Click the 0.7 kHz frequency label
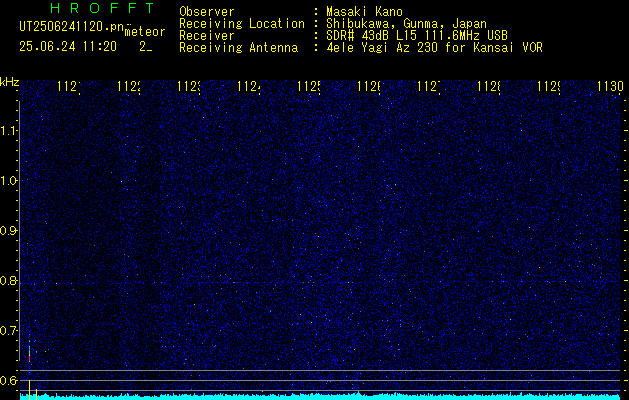 click(x=9, y=331)
